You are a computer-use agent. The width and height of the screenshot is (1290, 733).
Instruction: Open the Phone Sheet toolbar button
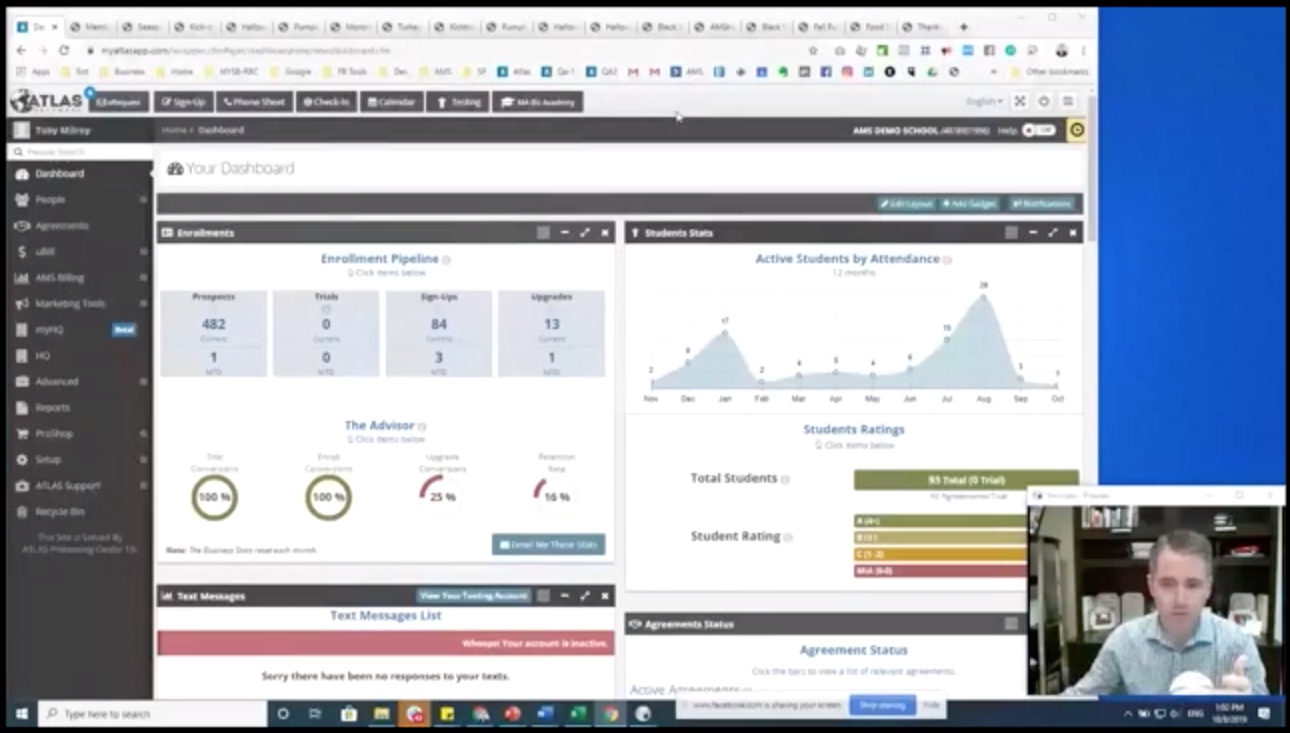point(254,102)
